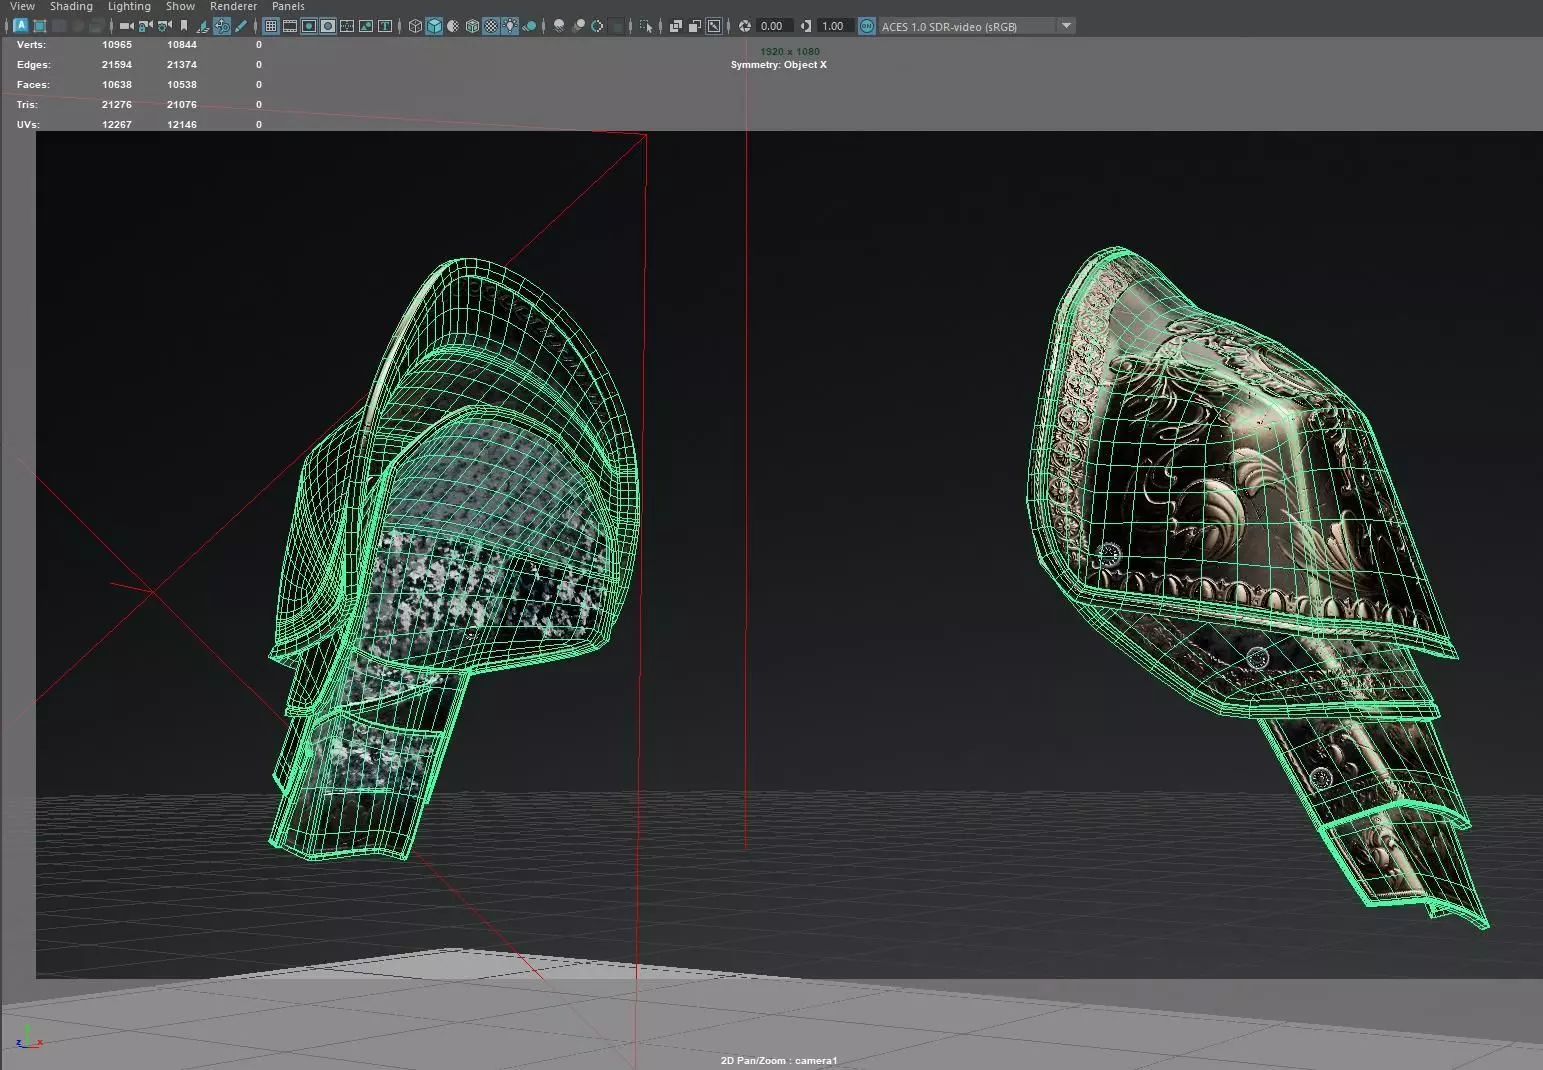Toggle the Safe Title overlay

point(385,26)
